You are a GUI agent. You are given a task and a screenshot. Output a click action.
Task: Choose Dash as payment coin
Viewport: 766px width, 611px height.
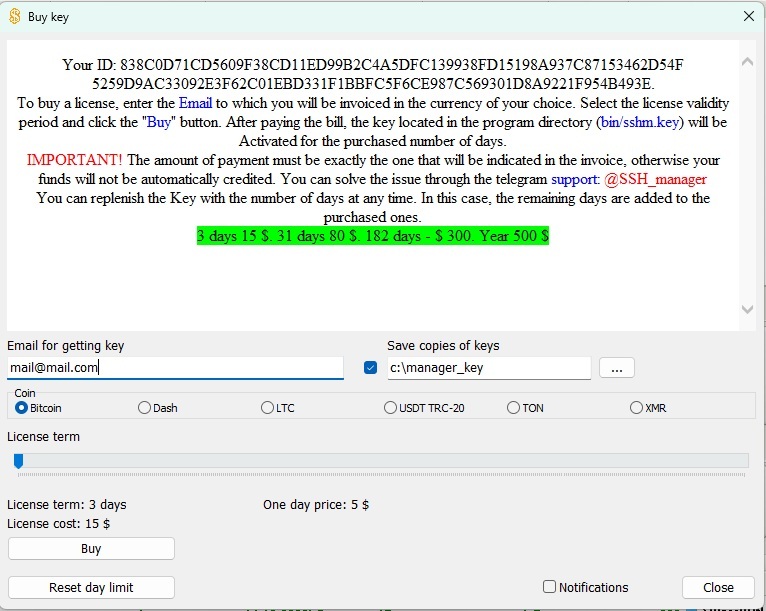[144, 408]
